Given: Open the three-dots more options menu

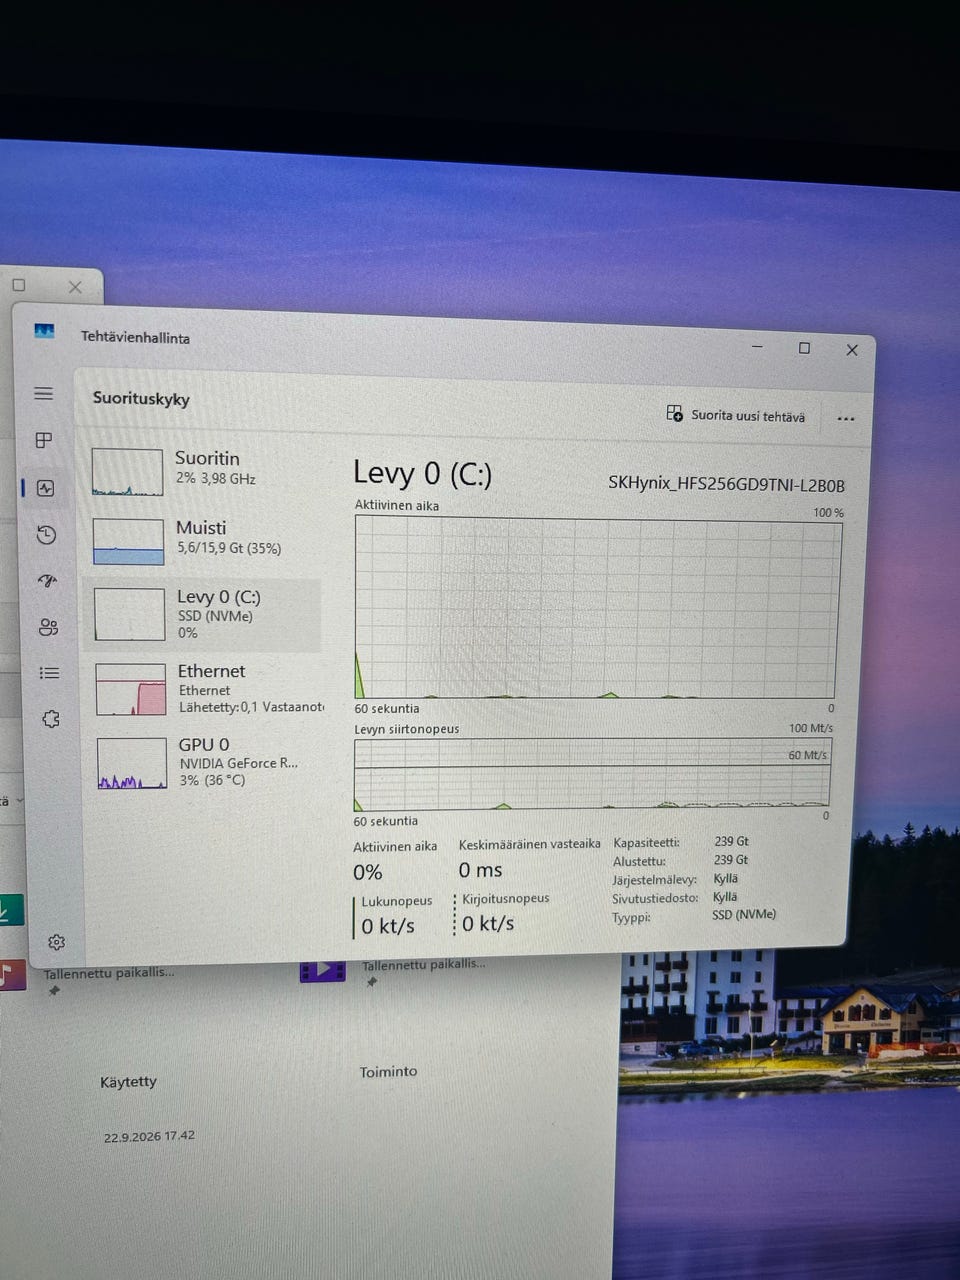Looking at the screenshot, I should pyautogui.click(x=846, y=419).
